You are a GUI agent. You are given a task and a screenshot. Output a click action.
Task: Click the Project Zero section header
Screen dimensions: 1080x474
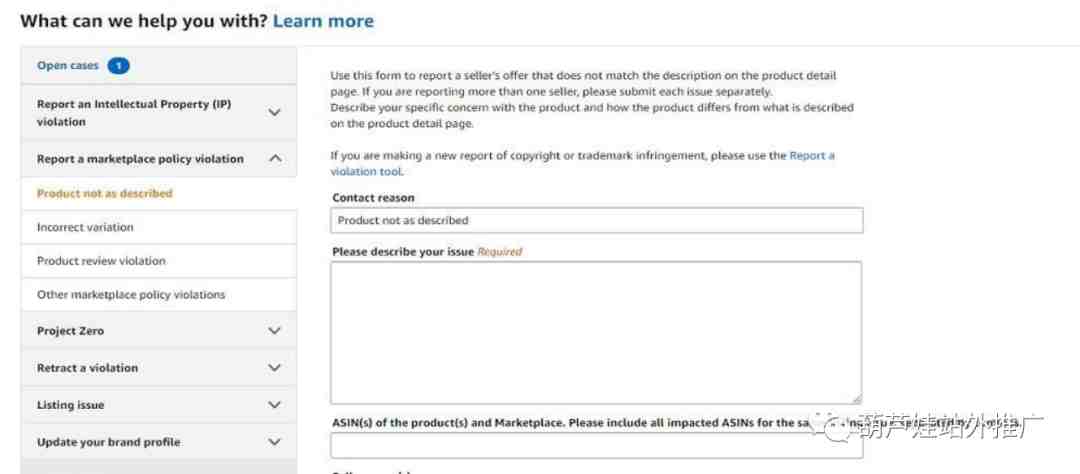click(x=159, y=331)
